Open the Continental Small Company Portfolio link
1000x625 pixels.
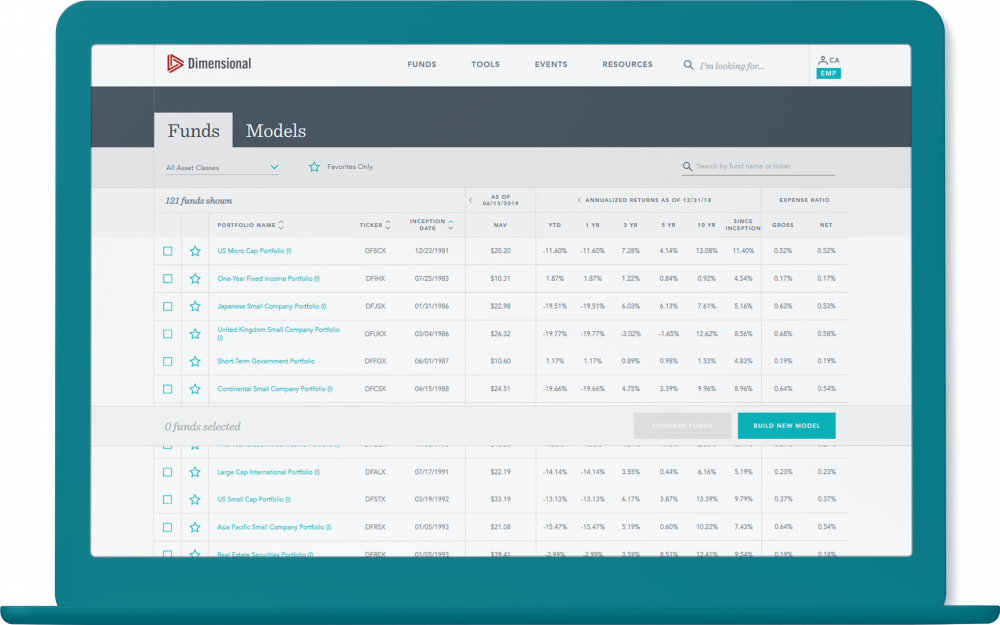click(275, 389)
